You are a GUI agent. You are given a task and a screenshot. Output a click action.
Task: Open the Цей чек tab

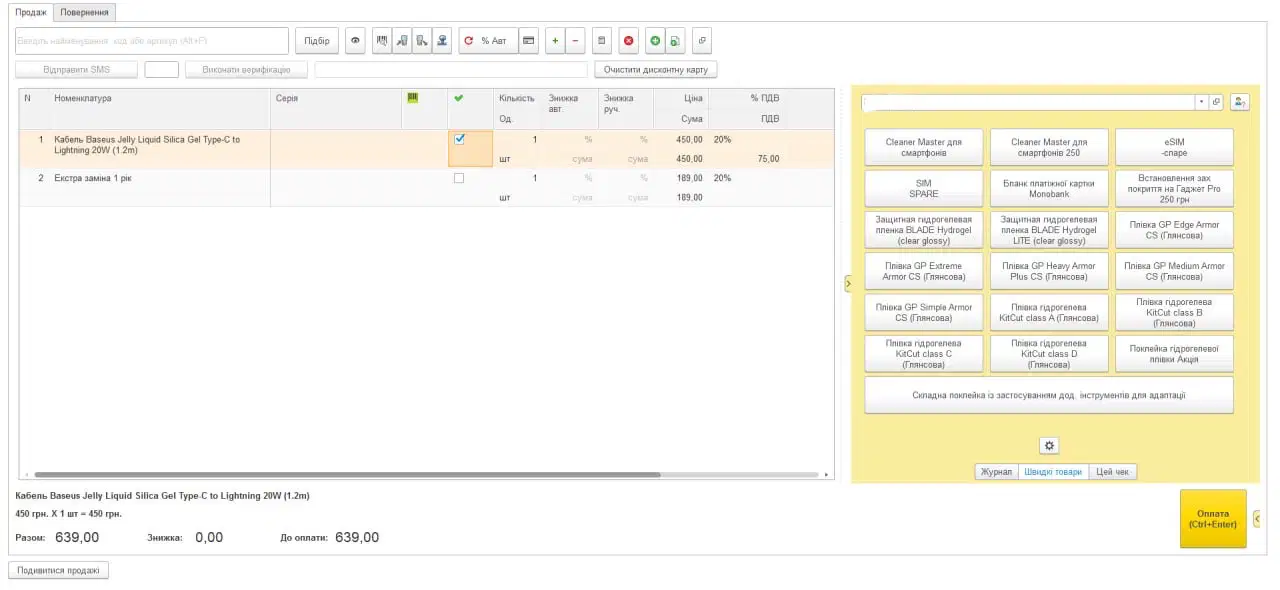tap(1114, 472)
